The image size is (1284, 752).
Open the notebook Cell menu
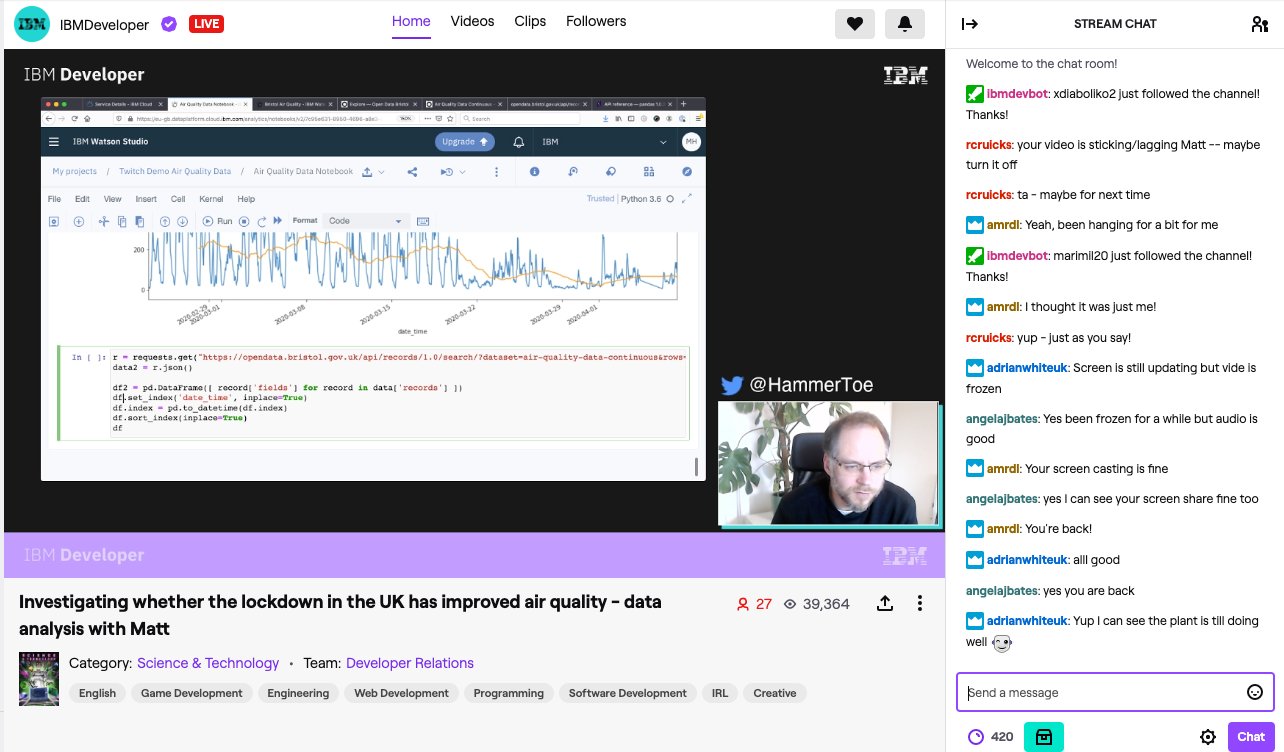point(178,199)
